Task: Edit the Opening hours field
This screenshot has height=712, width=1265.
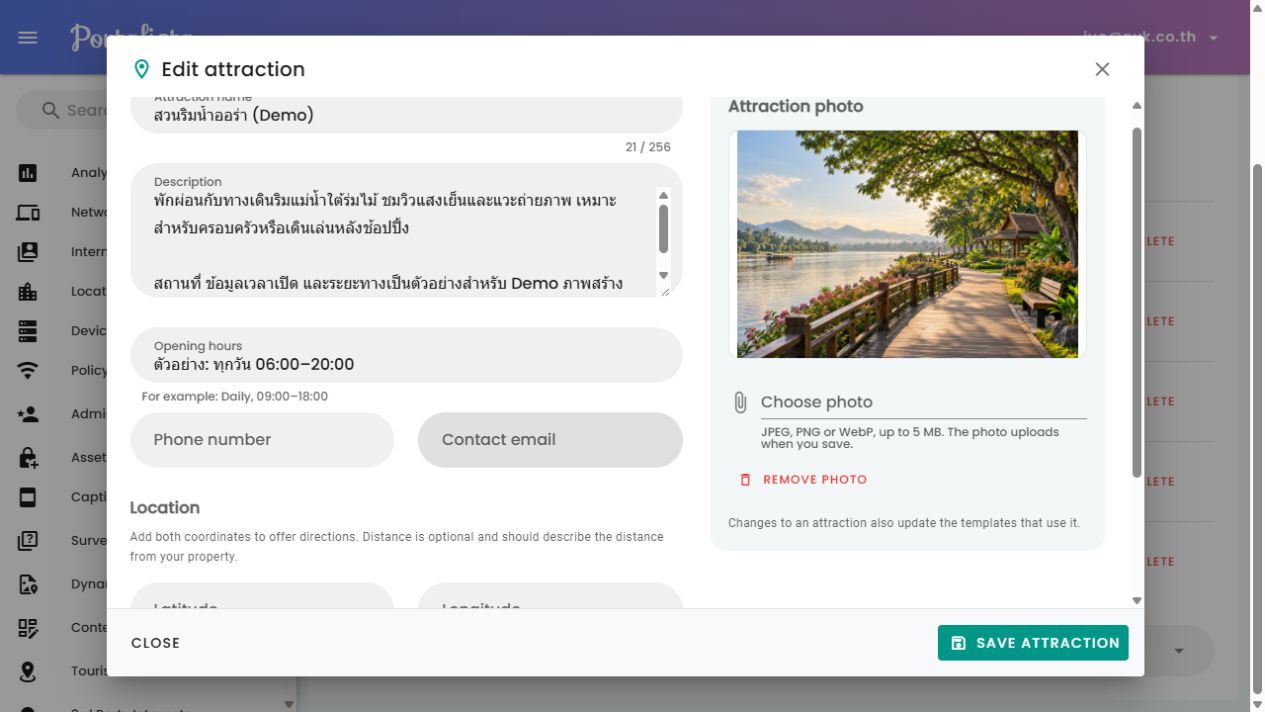Action: click(x=407, y=355)
